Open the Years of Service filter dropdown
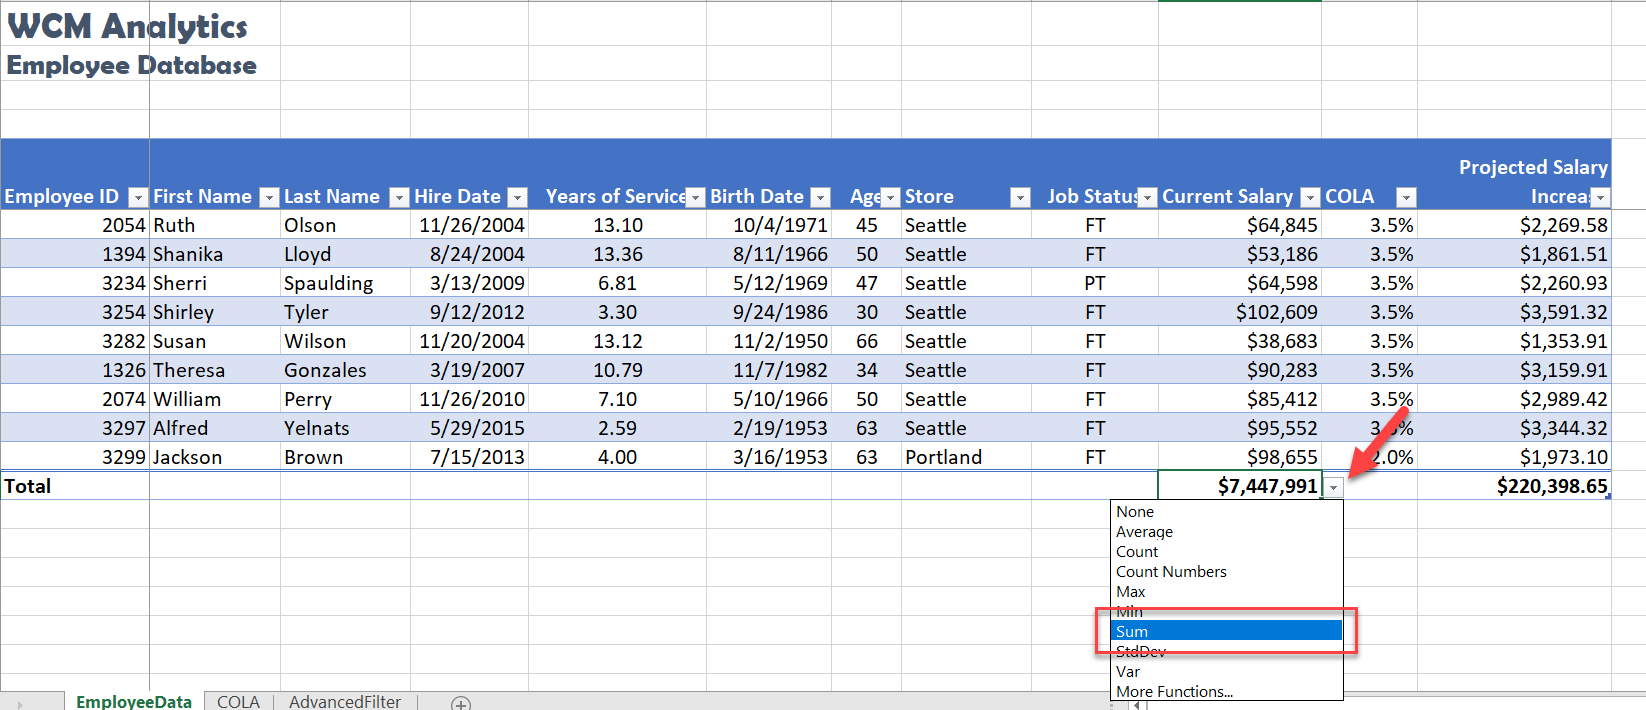Viewport: 1646px width, 710px height. pyautogui.click(x=695, y=197)
